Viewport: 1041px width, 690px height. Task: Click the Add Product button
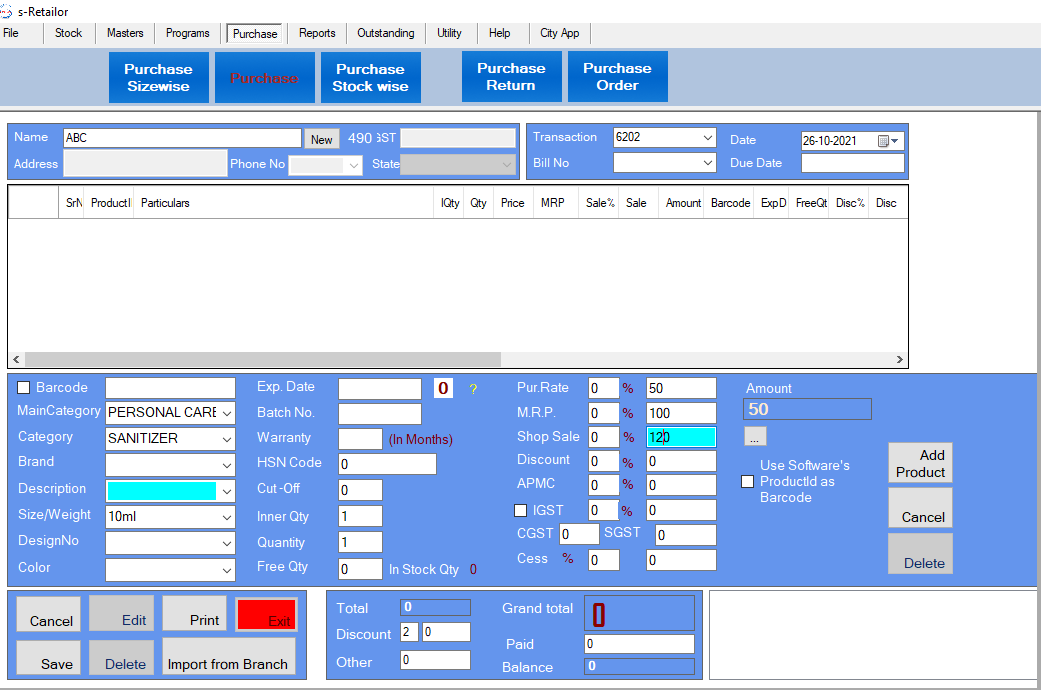[x=920, y=464]
